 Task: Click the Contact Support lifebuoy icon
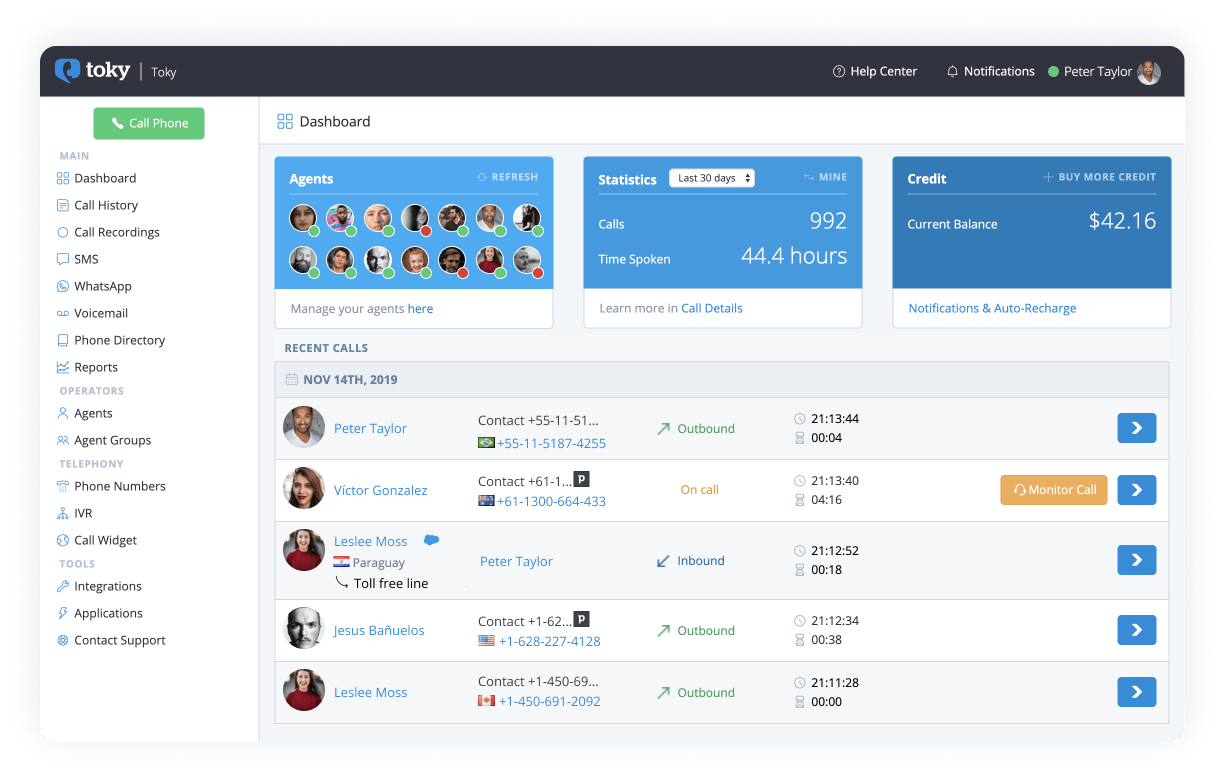tap(63, 640)
